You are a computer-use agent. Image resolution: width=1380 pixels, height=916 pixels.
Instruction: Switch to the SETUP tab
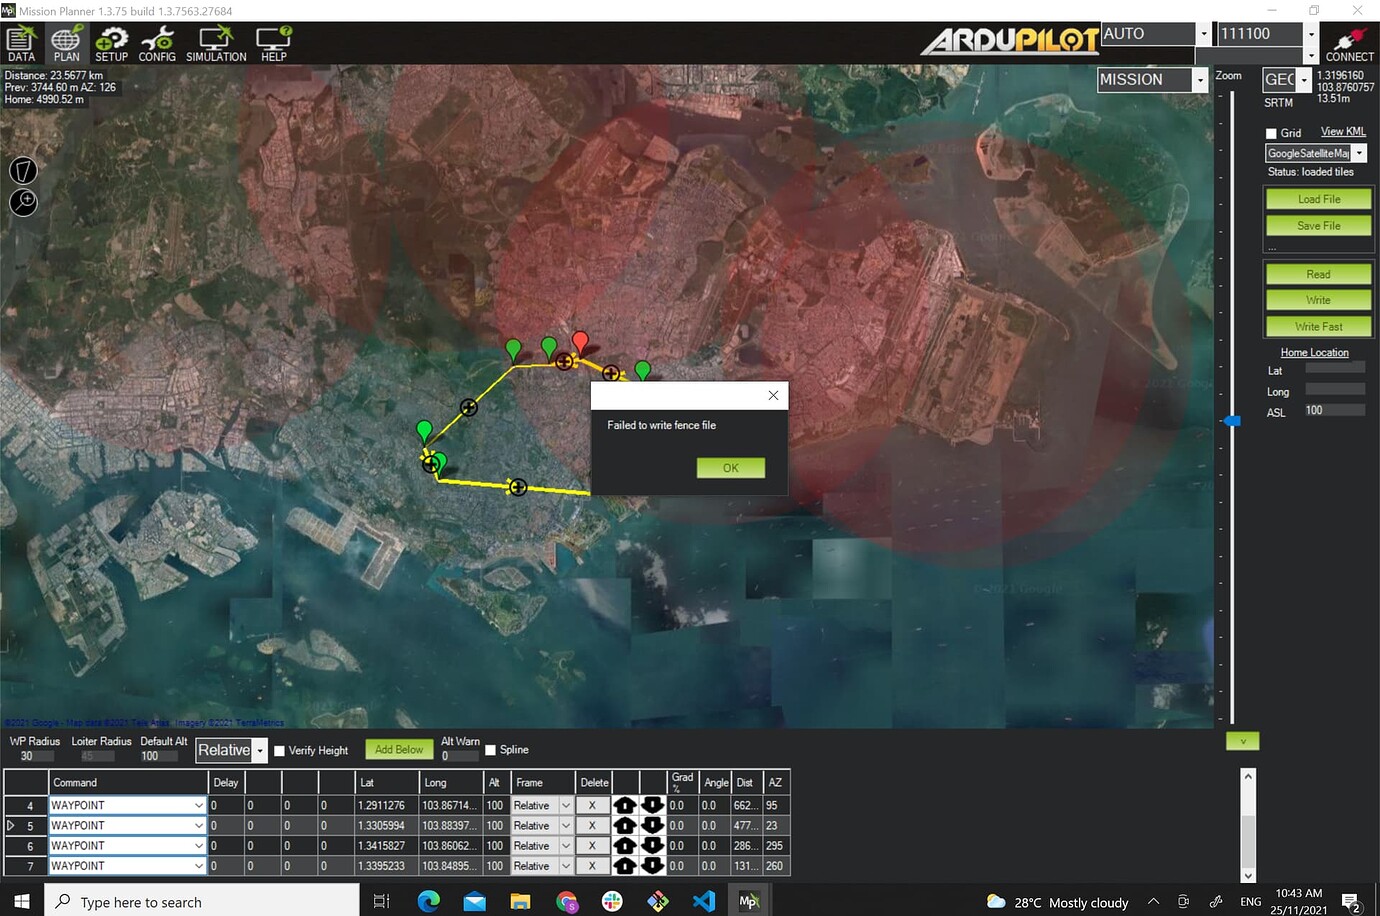coord(111,42)
